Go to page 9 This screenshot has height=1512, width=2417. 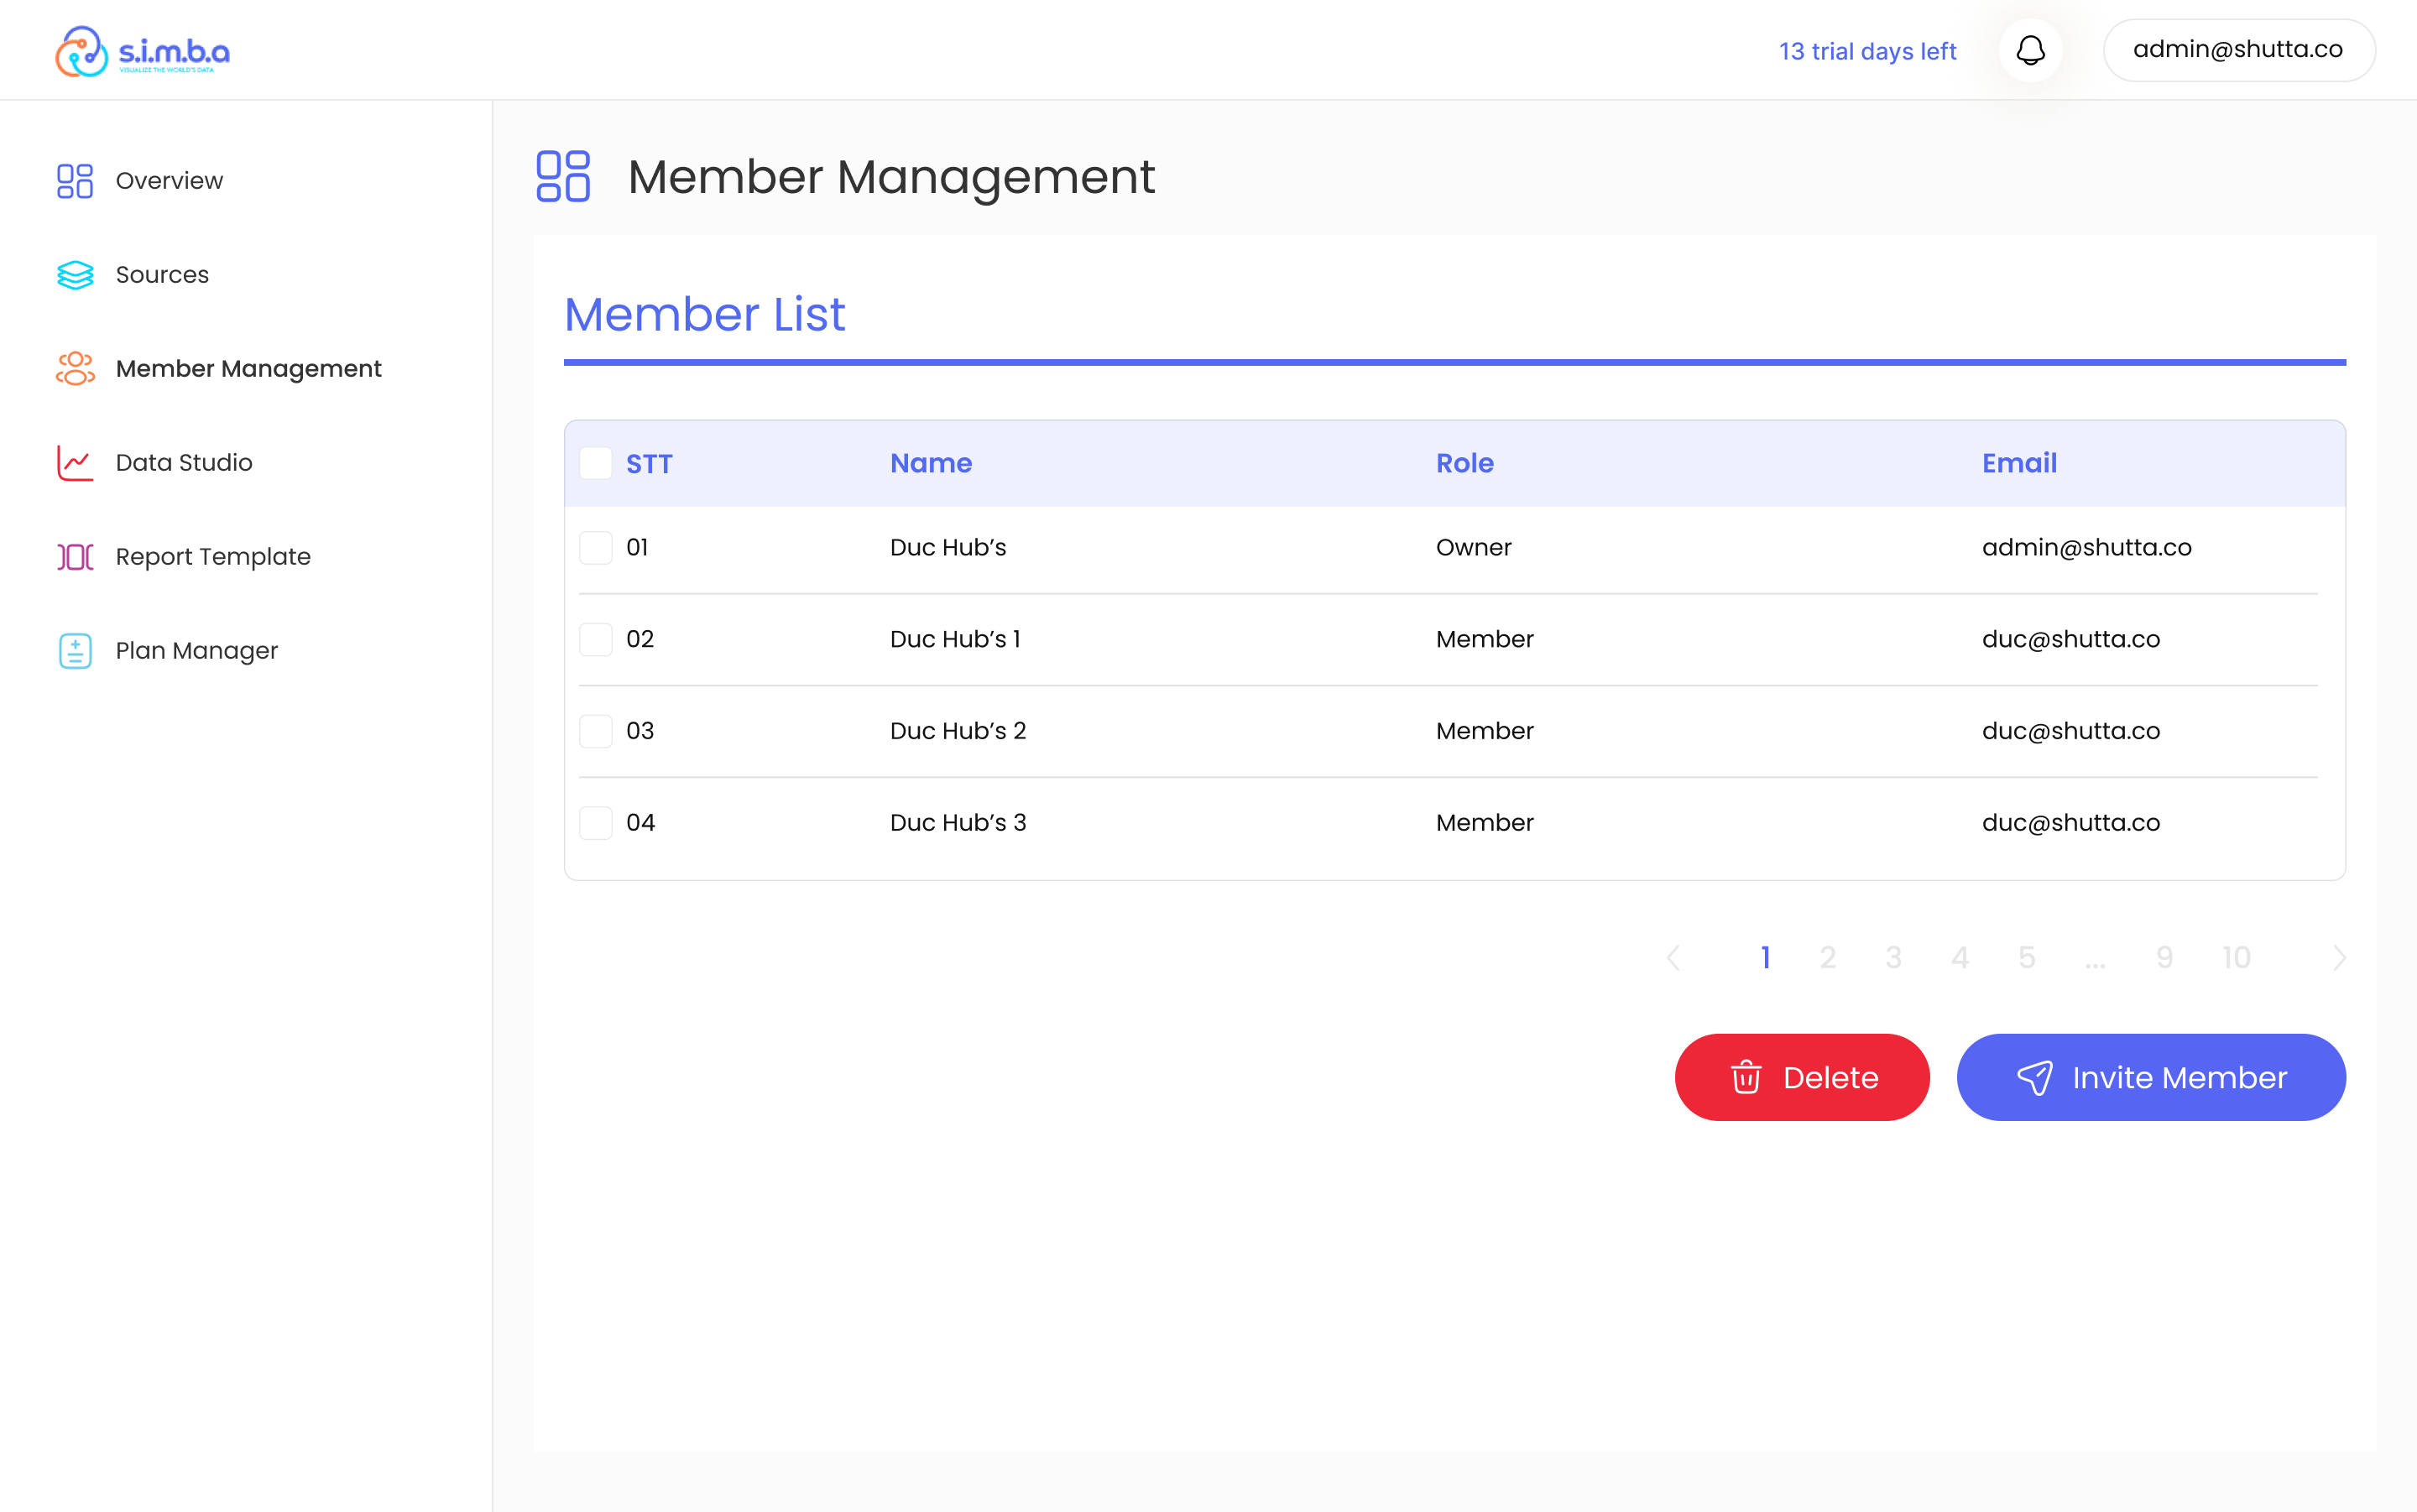(x=2165, y=958)
